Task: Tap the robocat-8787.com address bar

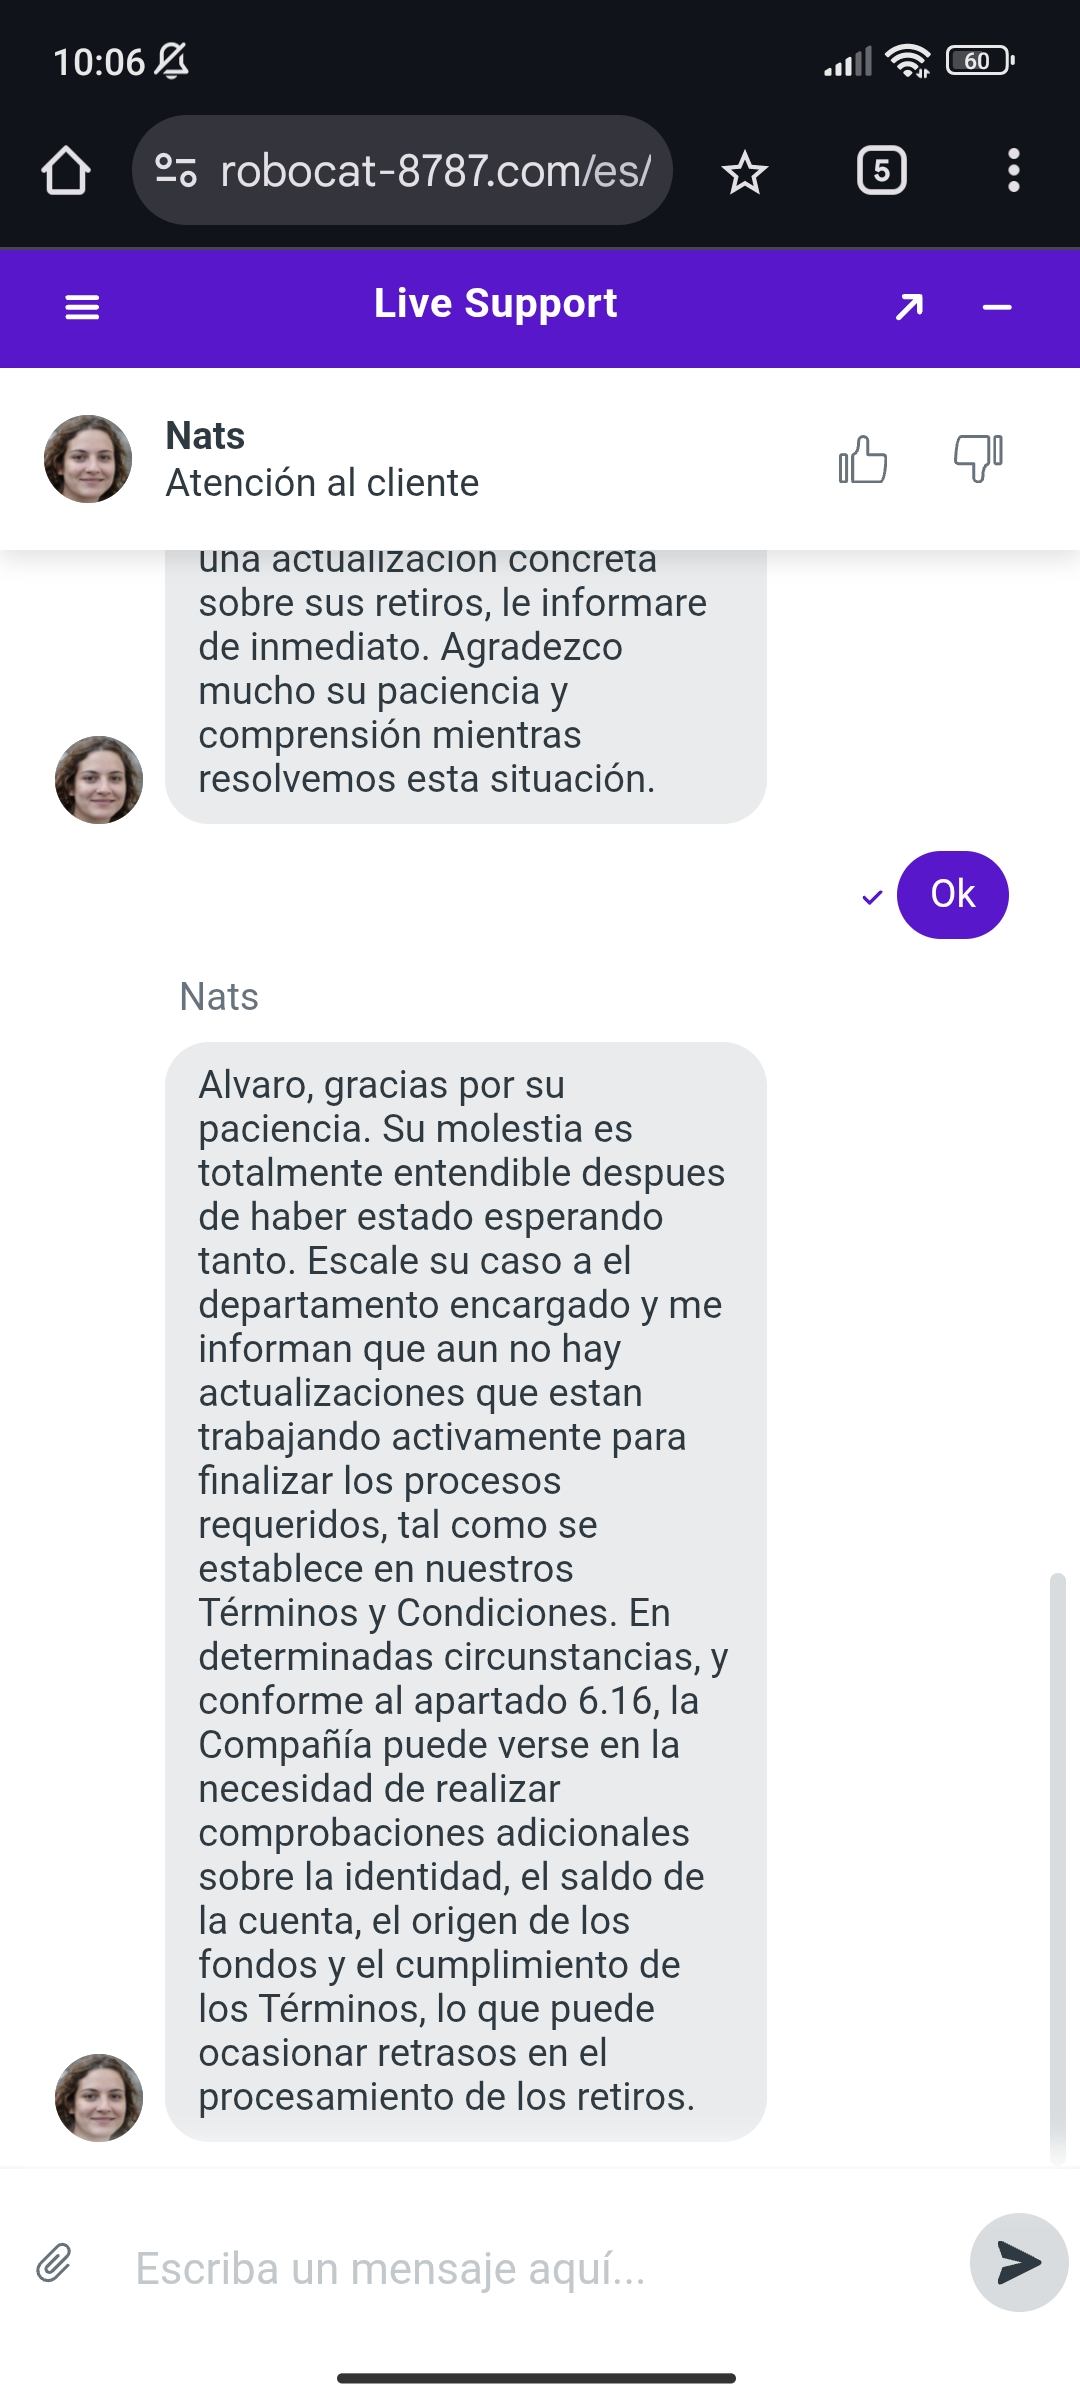Action: click(435, 171)
